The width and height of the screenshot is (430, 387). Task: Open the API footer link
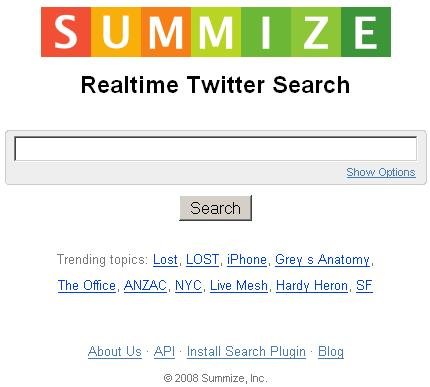pos(164,351)
